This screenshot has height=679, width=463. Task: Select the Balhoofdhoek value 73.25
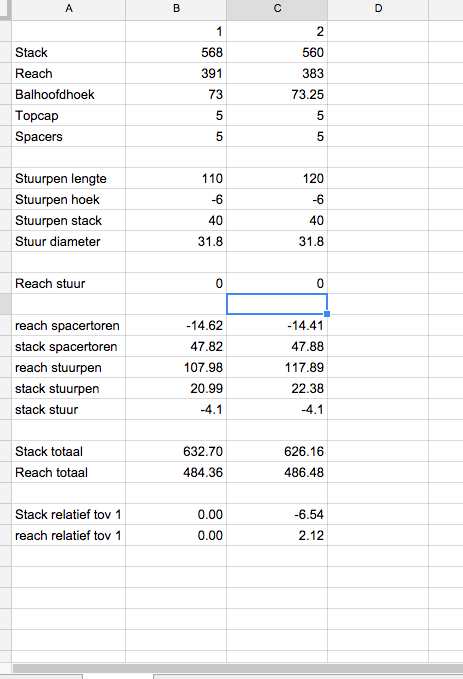click(277, 94)
